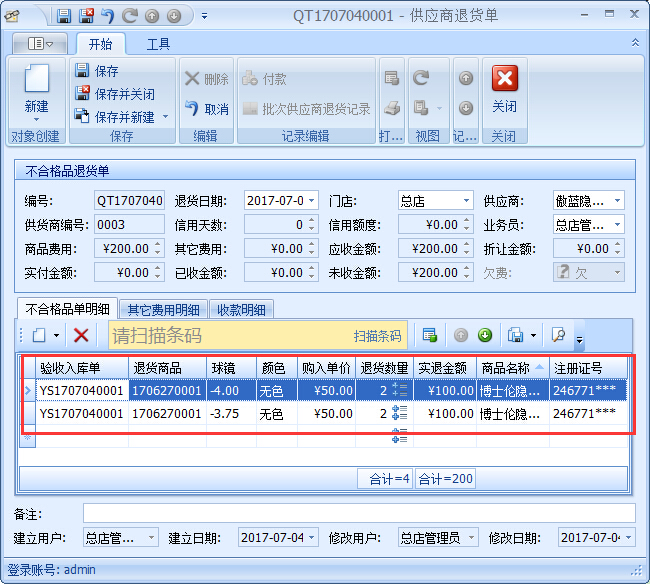
Task: Click 保存 in the ribbon
Action: pyautogui.click(x=97, y=71)
